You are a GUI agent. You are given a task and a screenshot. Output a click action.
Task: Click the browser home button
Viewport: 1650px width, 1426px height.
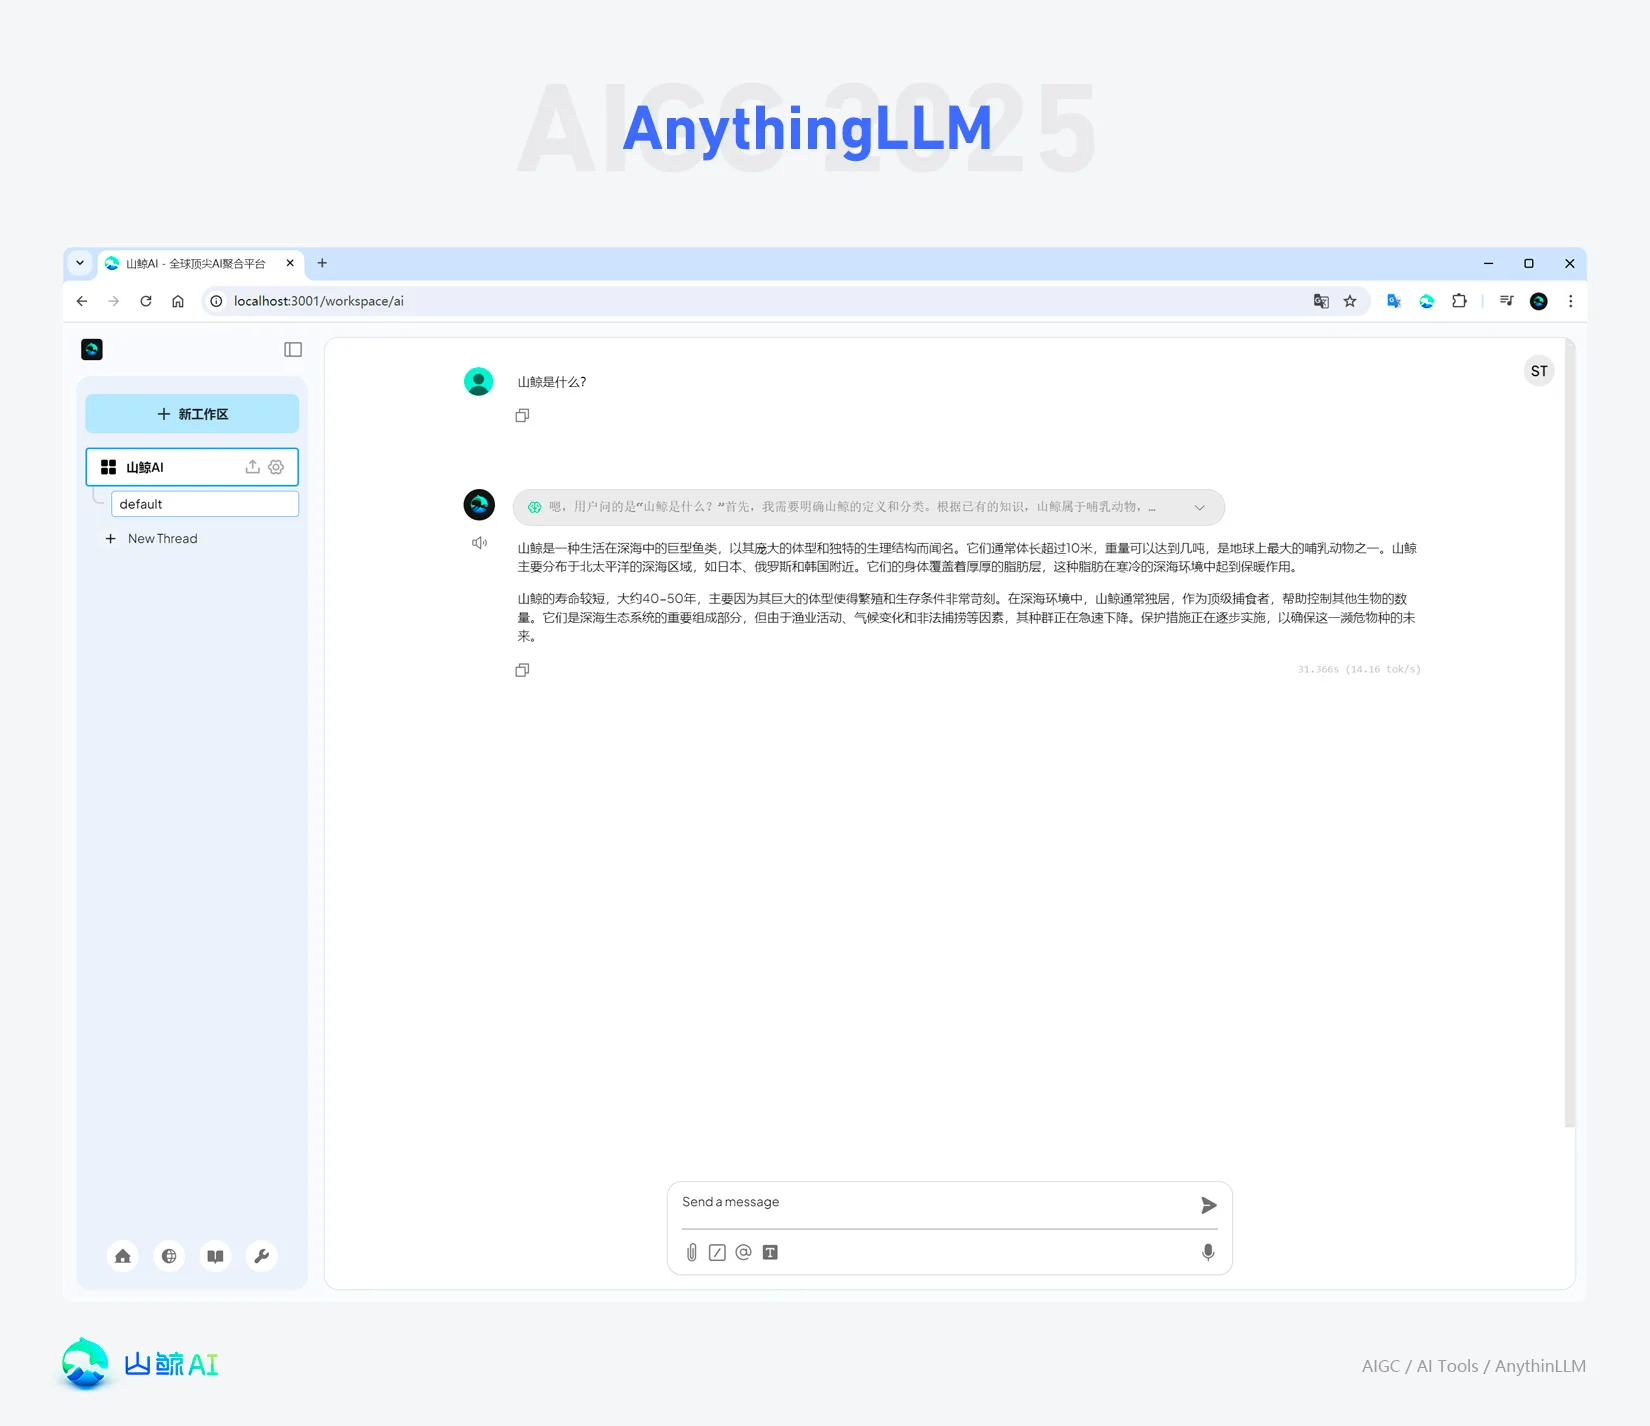[178, 301]
